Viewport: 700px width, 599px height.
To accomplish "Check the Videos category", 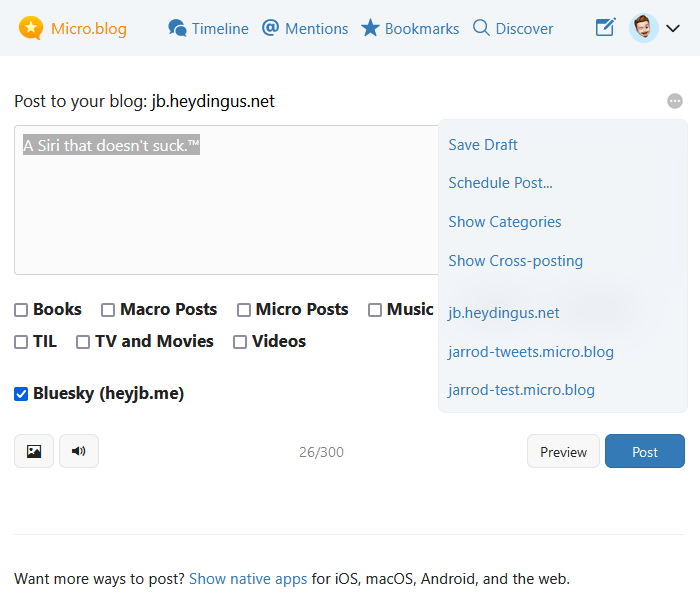I will (x=240, y=342).
